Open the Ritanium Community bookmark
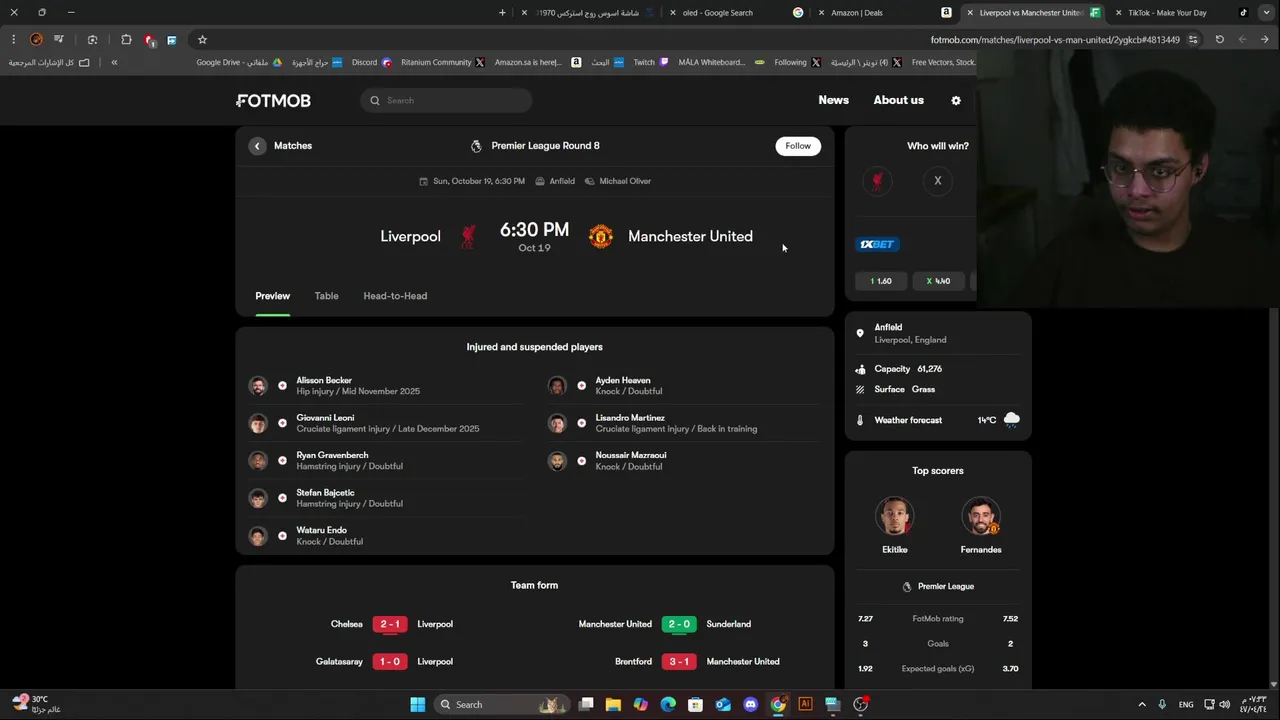 [x=442, y=62]
